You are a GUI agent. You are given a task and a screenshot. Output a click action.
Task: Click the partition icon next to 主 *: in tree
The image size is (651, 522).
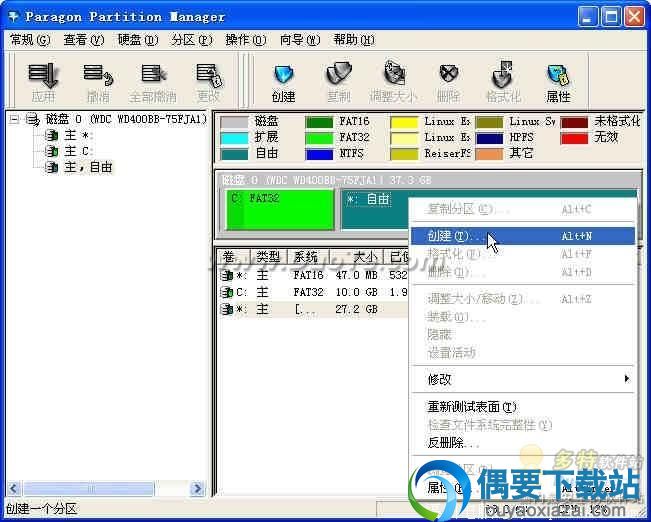coord(51,135)
